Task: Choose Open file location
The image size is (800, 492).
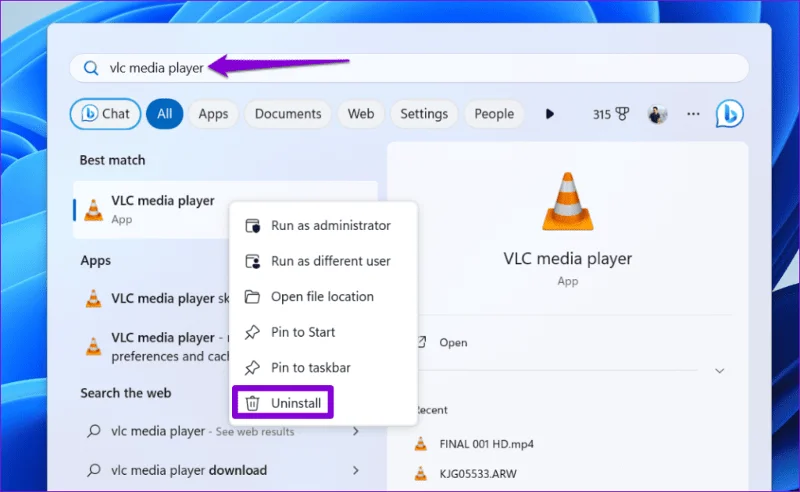Action: [323, 297]
